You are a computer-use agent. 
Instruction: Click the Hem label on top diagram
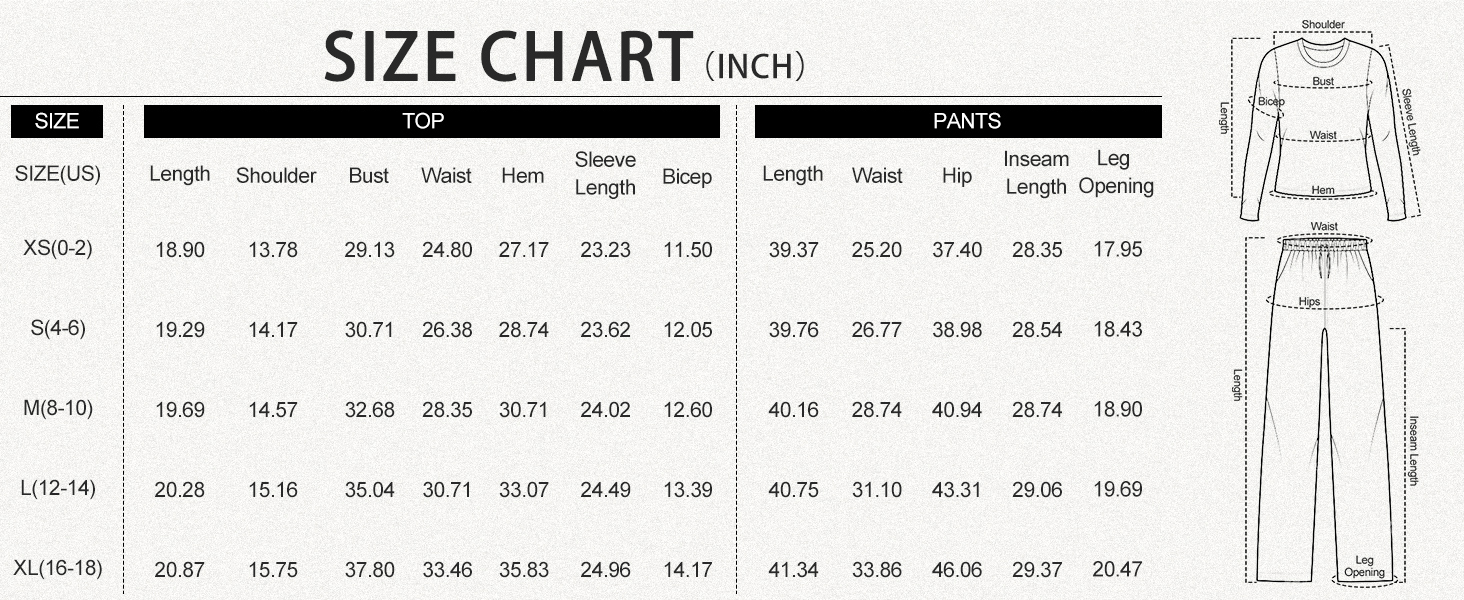[x=1323, y=190]
